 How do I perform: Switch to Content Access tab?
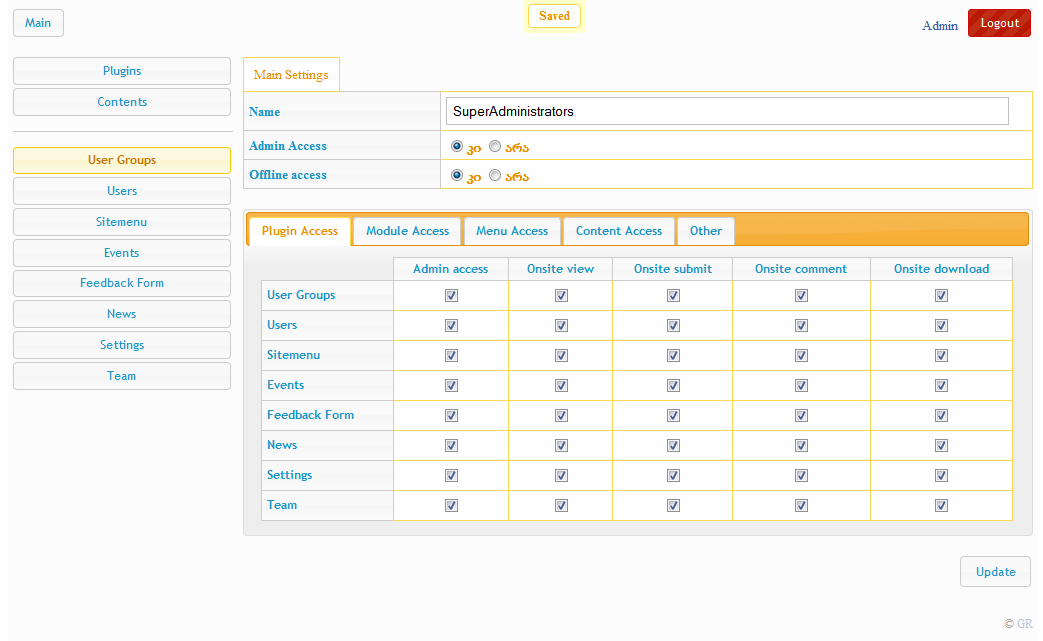(619, 231)
